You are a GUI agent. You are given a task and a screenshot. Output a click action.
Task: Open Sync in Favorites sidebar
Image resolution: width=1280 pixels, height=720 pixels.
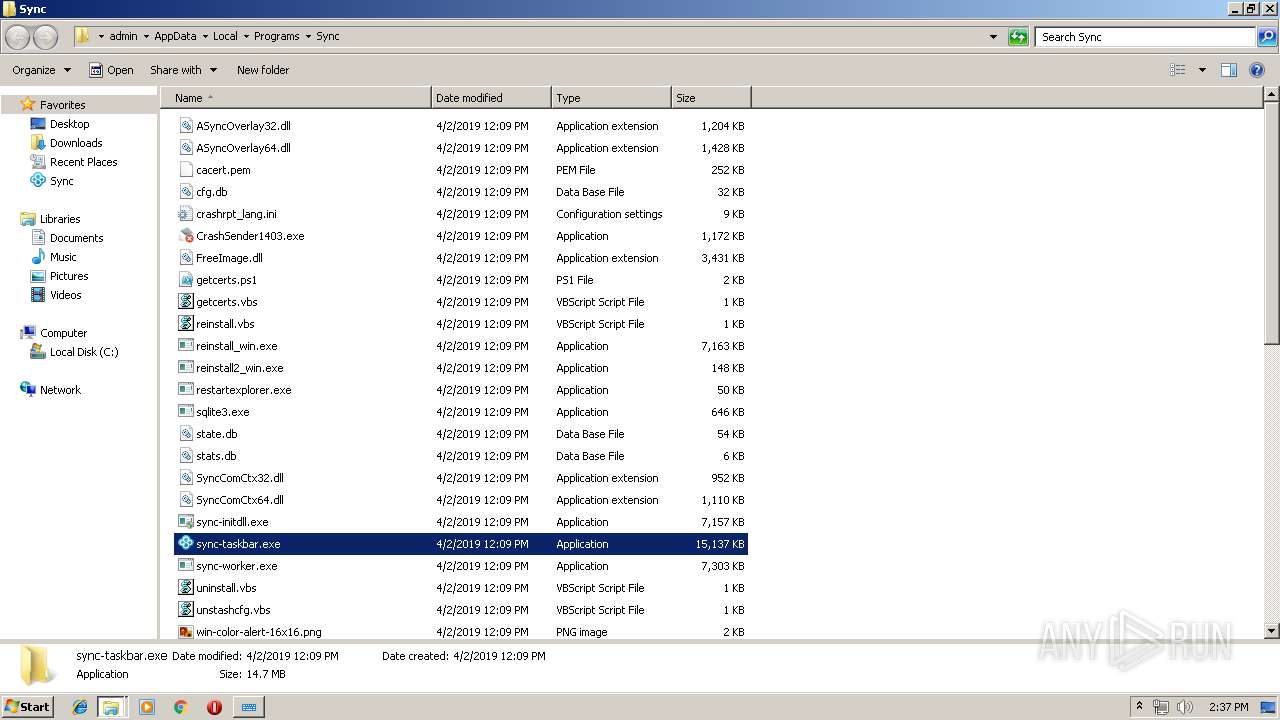tap(61, 181)
